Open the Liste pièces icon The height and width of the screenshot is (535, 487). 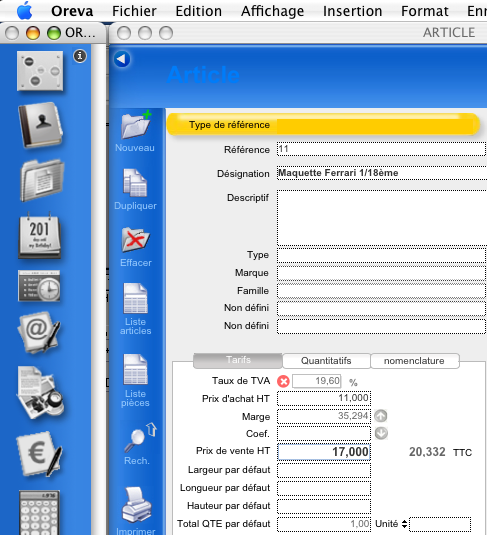[x=135, y=370]
